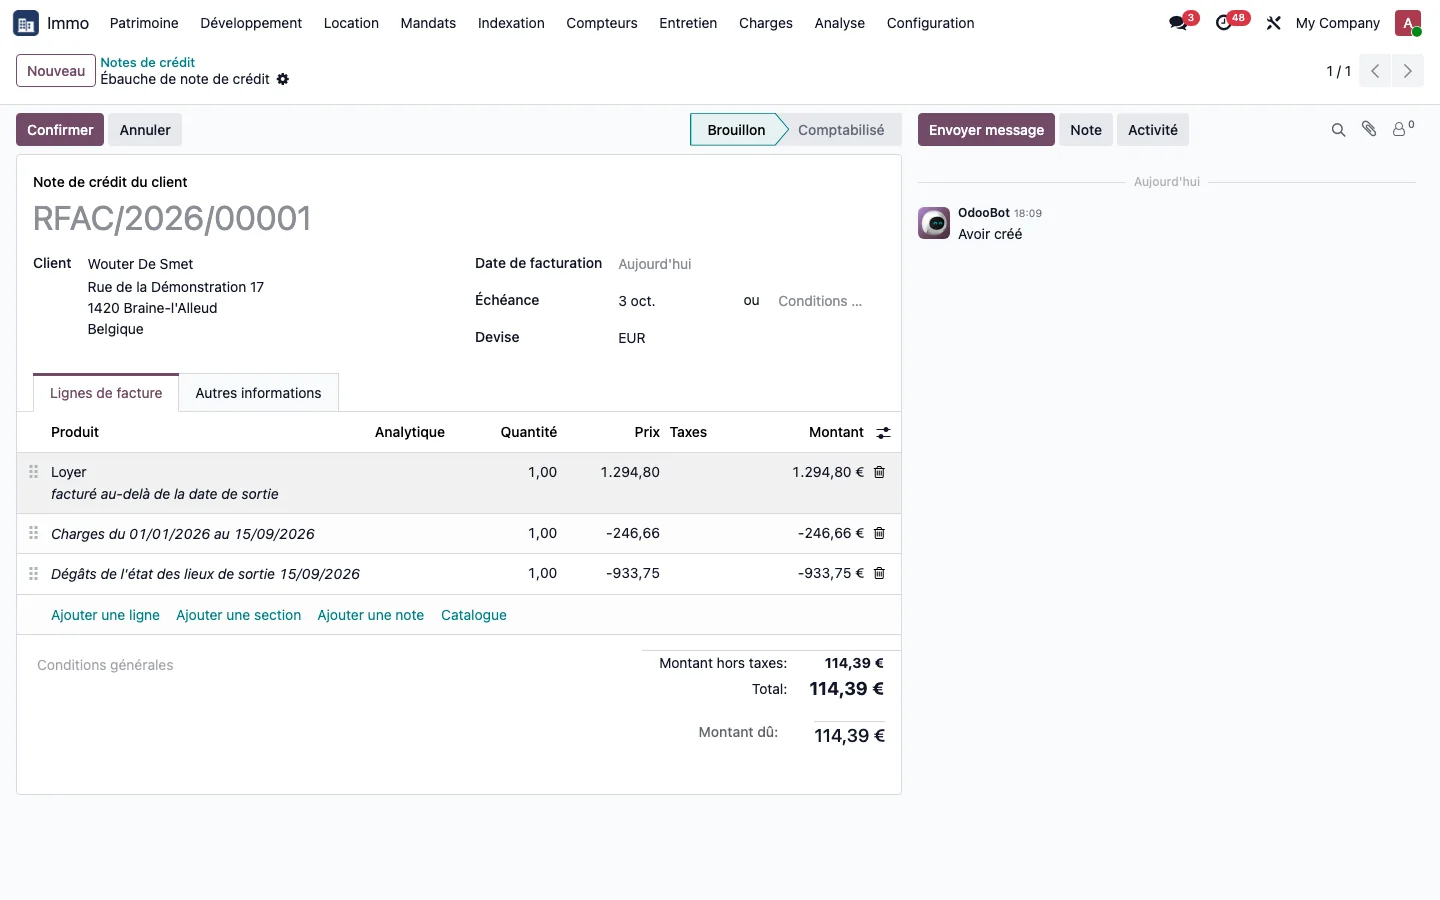Click Ajouter une section link

click(x=238, y=615)
